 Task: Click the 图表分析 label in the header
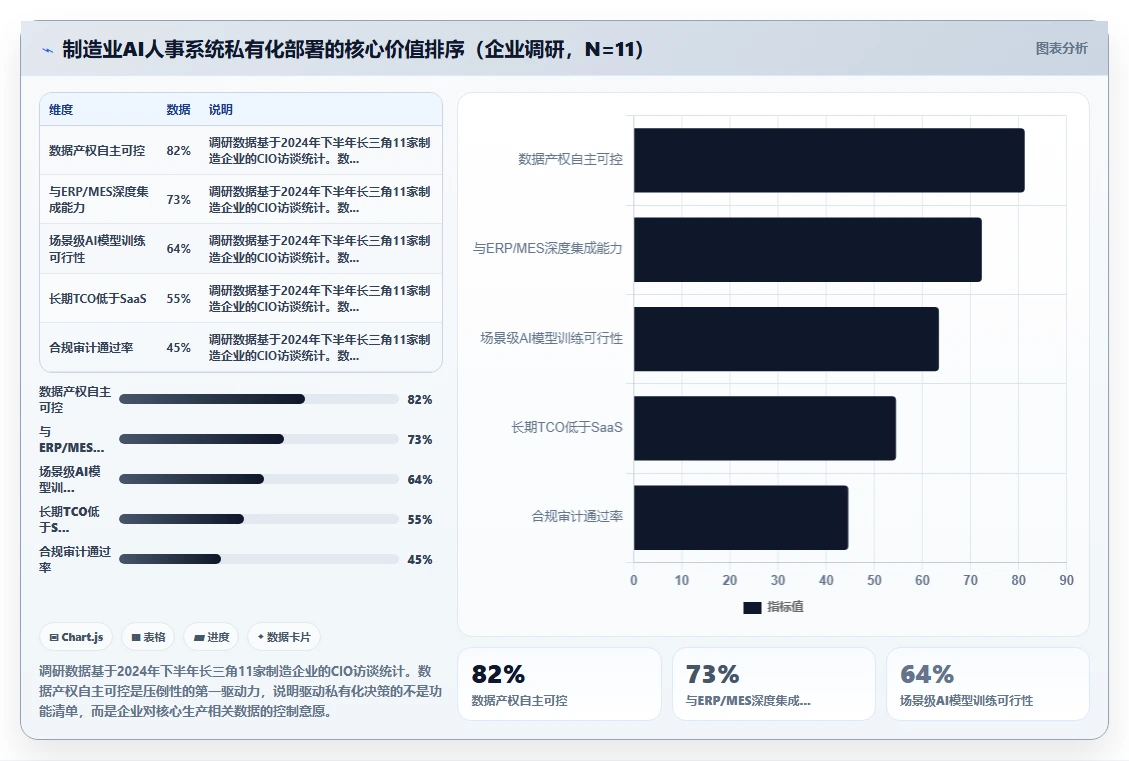point(1061,48)
